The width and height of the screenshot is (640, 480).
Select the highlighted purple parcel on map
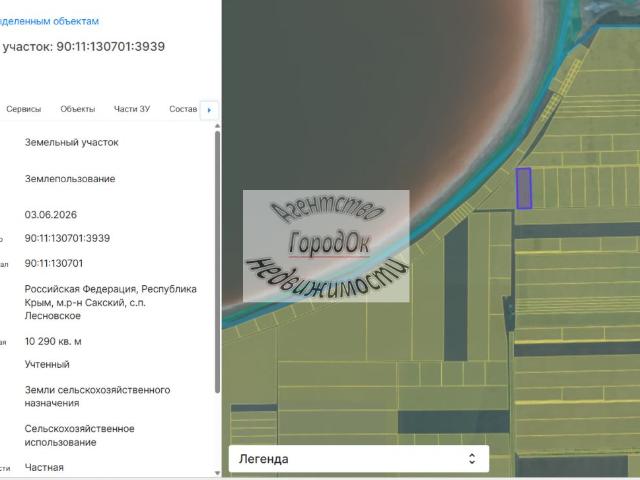point(524,188)
